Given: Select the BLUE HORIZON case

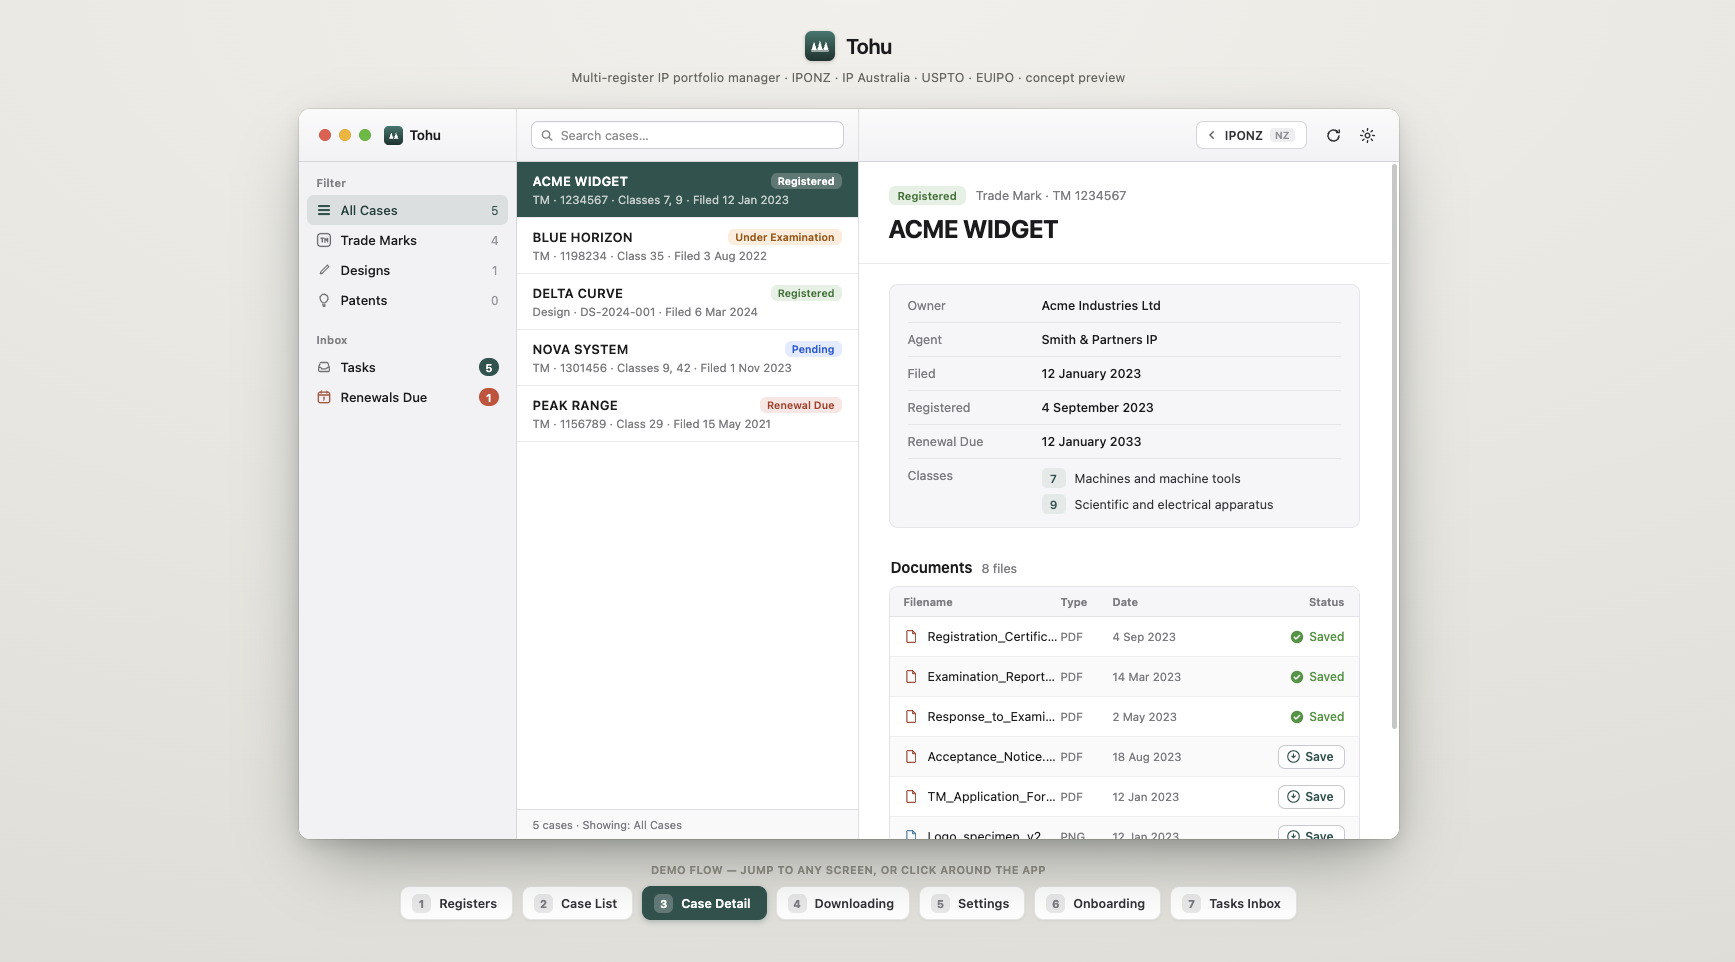Looking at the screenshot, I should point(687,246).
